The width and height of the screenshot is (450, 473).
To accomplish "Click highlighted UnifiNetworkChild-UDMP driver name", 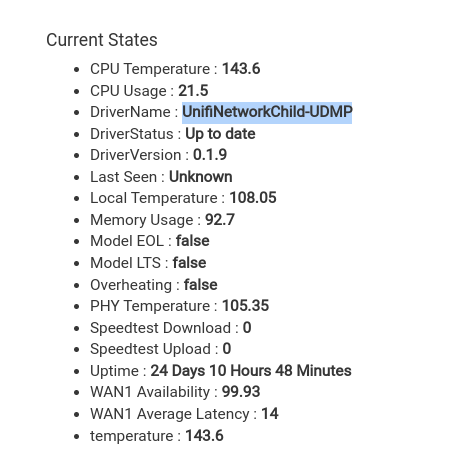I will click(267, 112).
